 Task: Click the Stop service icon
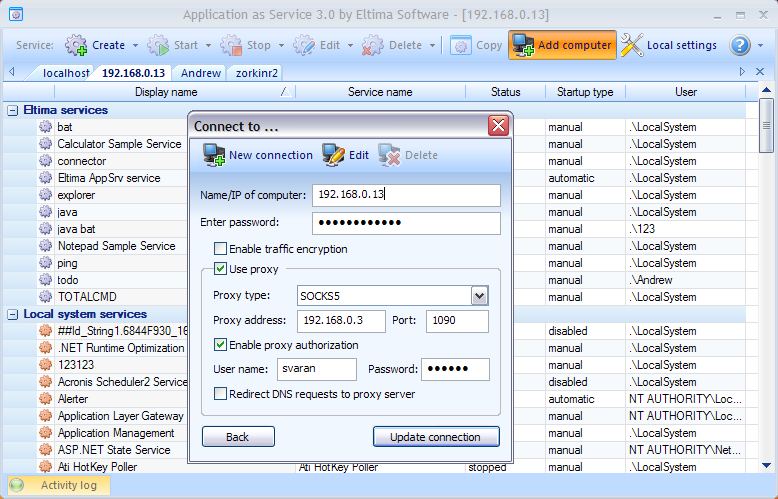[231, 45]
